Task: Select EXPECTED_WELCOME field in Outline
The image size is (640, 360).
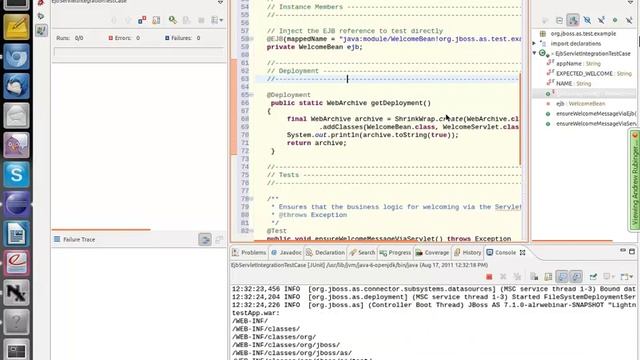Action: (589, 73)
